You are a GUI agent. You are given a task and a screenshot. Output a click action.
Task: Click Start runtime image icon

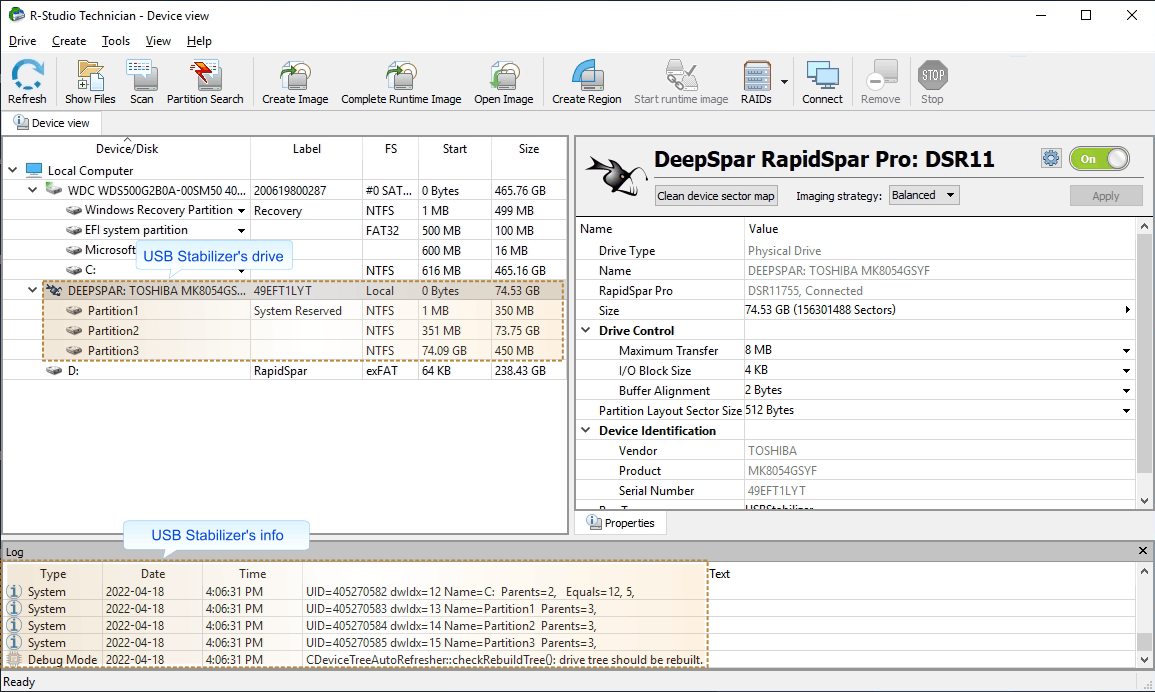click(681, 75)
